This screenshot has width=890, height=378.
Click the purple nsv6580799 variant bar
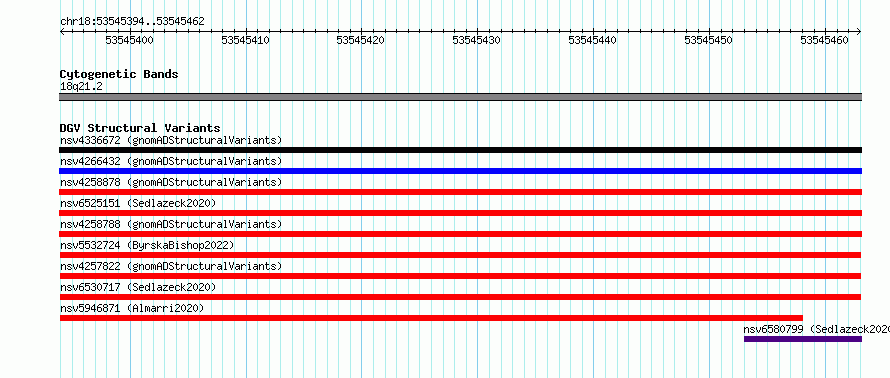tap(803, 339)
